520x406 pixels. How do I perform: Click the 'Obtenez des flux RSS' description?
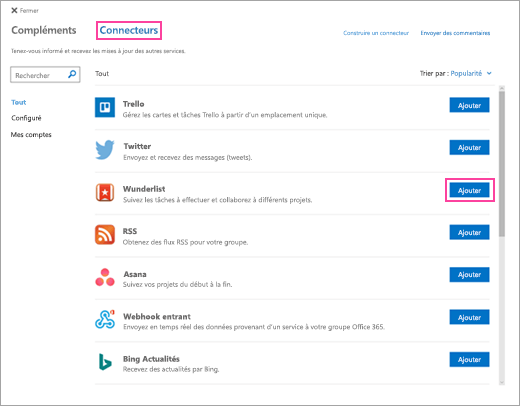tap(185, 242)
